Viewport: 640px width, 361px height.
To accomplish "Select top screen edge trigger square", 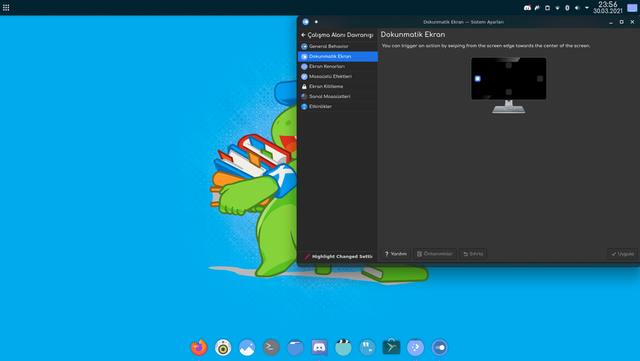I will (509, 65).
